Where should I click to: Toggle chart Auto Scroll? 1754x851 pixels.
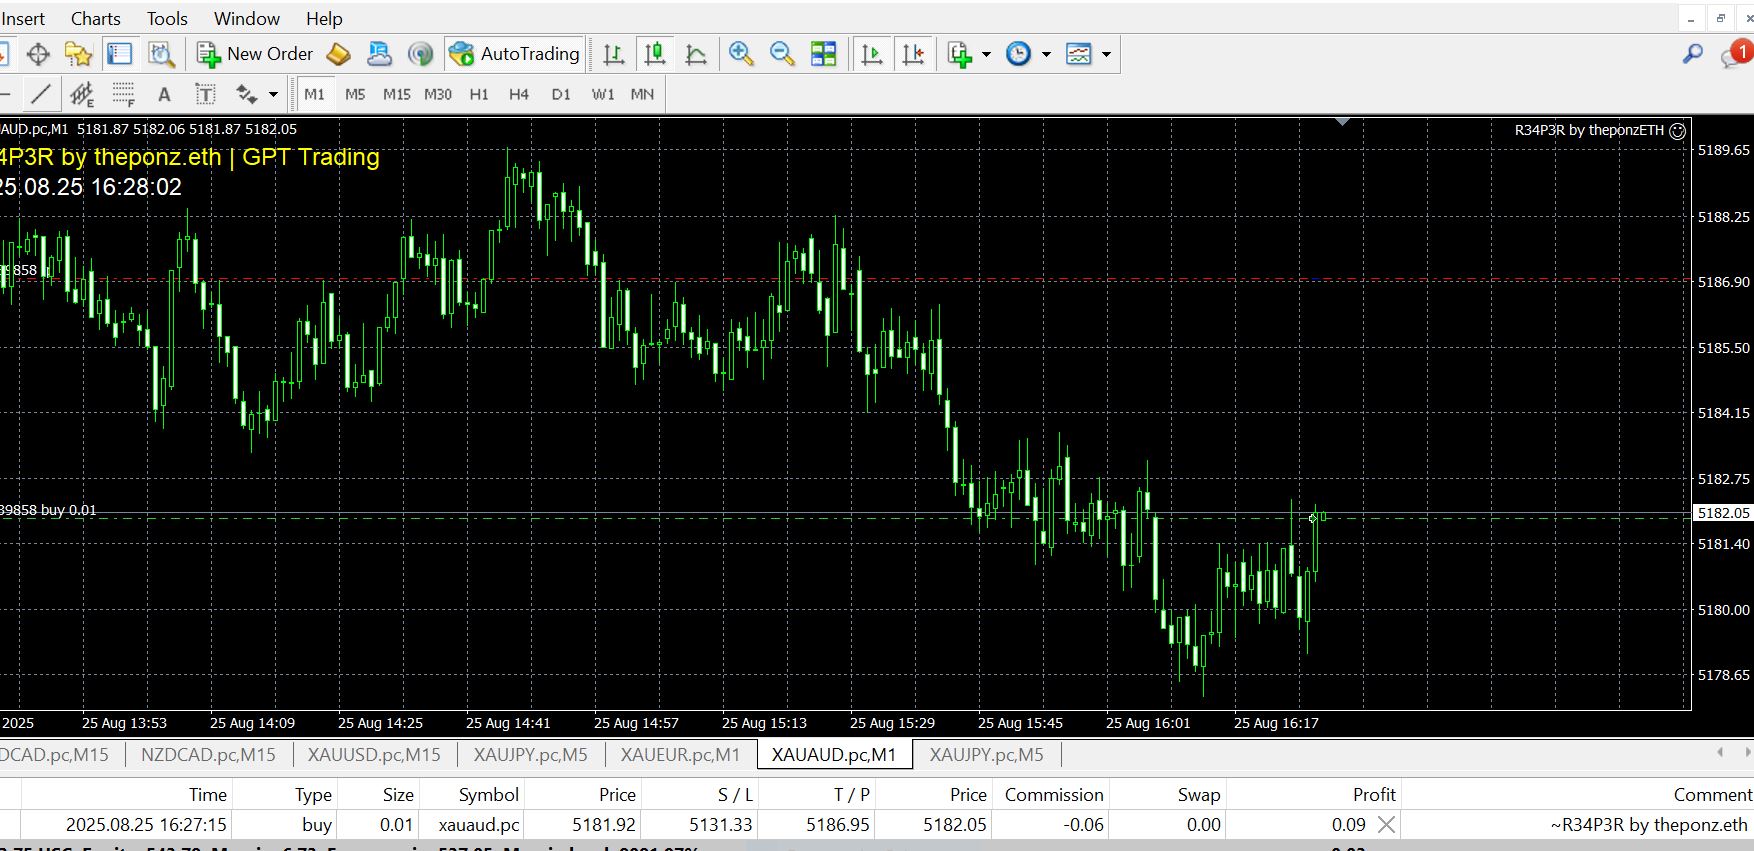pyautogui.click(x=872, y=54)
